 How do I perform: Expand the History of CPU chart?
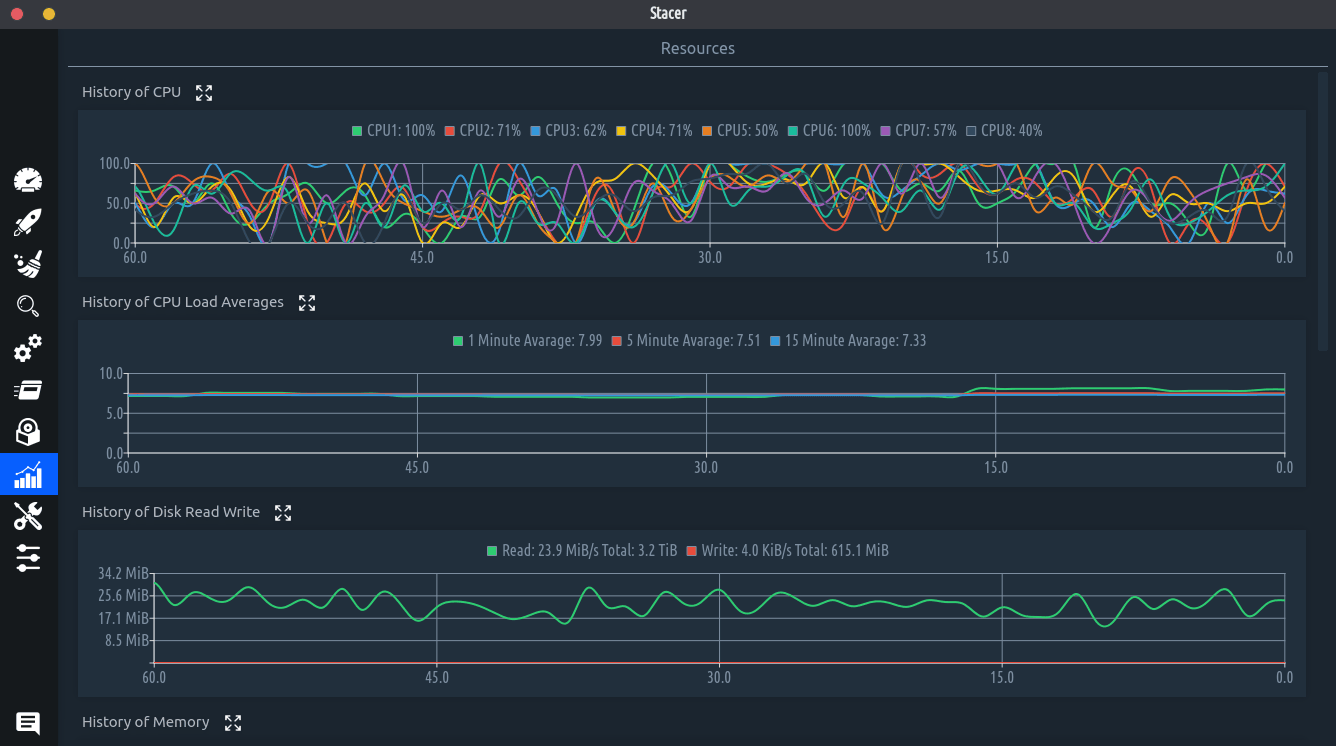[204, 93]
